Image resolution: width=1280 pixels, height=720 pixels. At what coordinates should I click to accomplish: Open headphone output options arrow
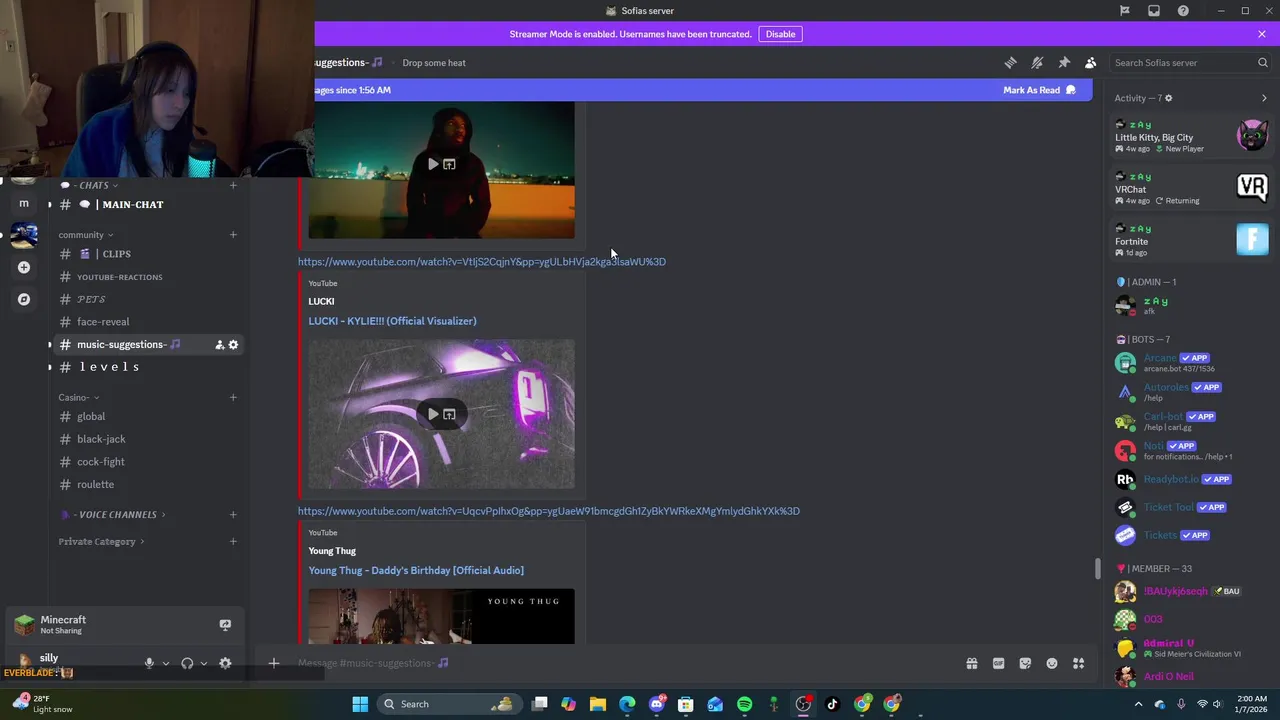(204, 663)
